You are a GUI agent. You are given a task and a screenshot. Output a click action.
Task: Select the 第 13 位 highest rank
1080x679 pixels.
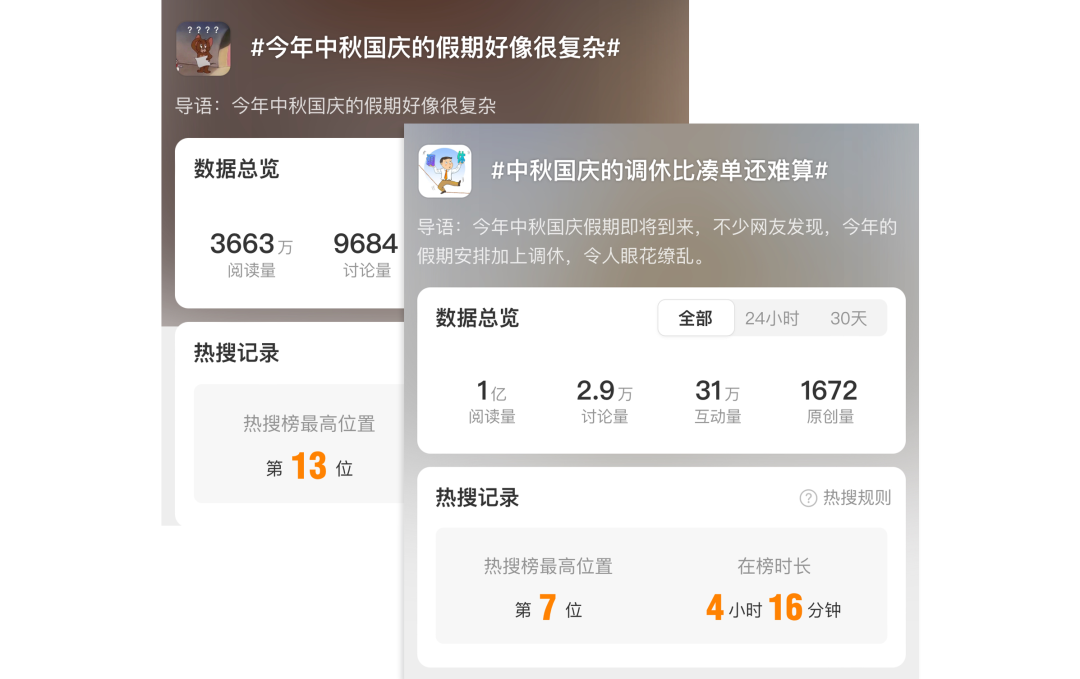coord(309,467)
